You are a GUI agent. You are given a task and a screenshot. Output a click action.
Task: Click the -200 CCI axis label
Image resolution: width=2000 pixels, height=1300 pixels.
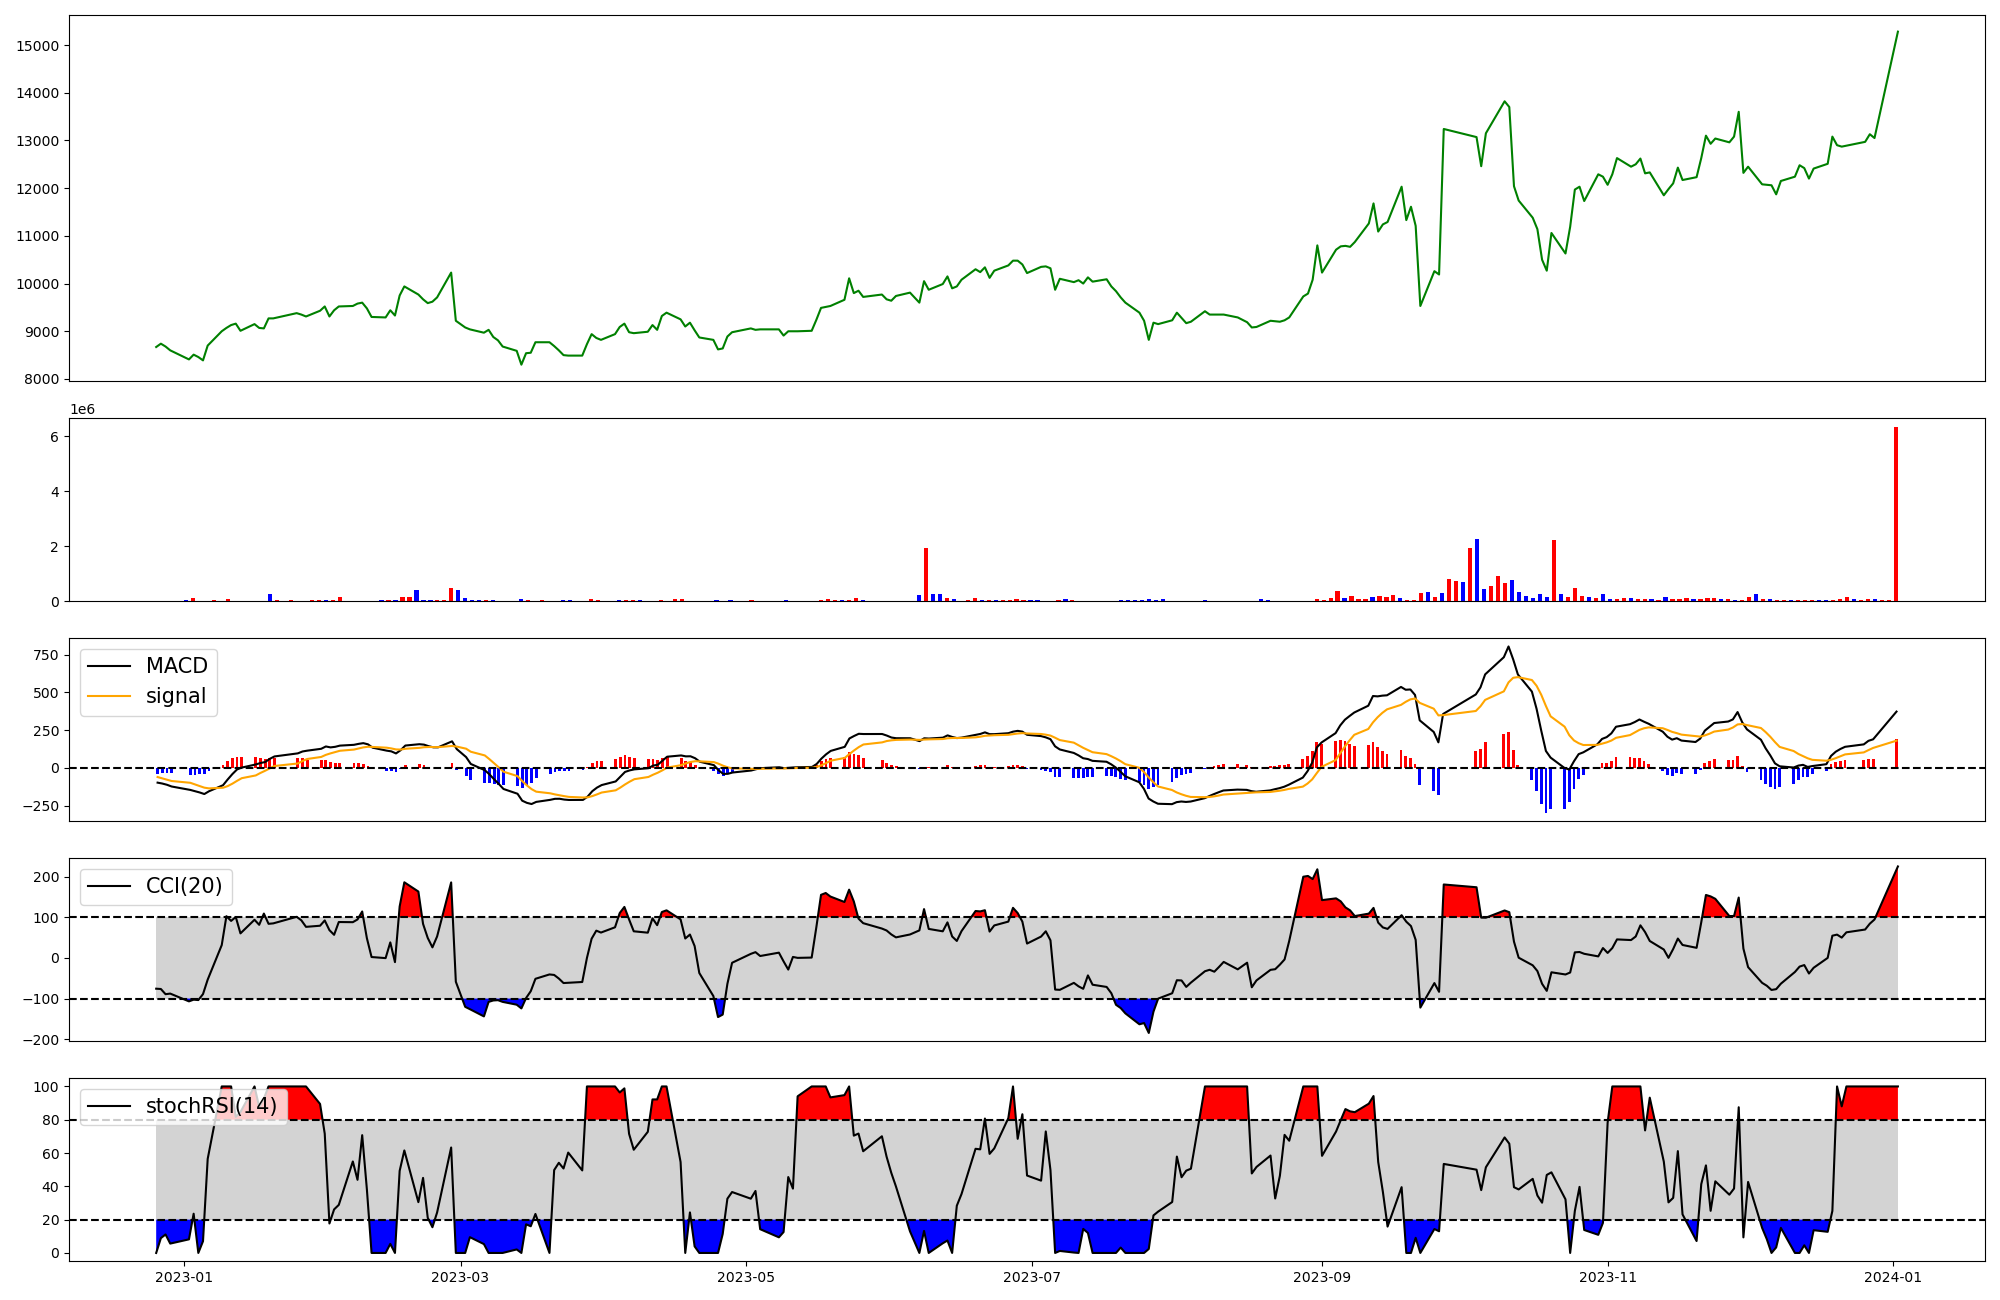[40, 1040]
